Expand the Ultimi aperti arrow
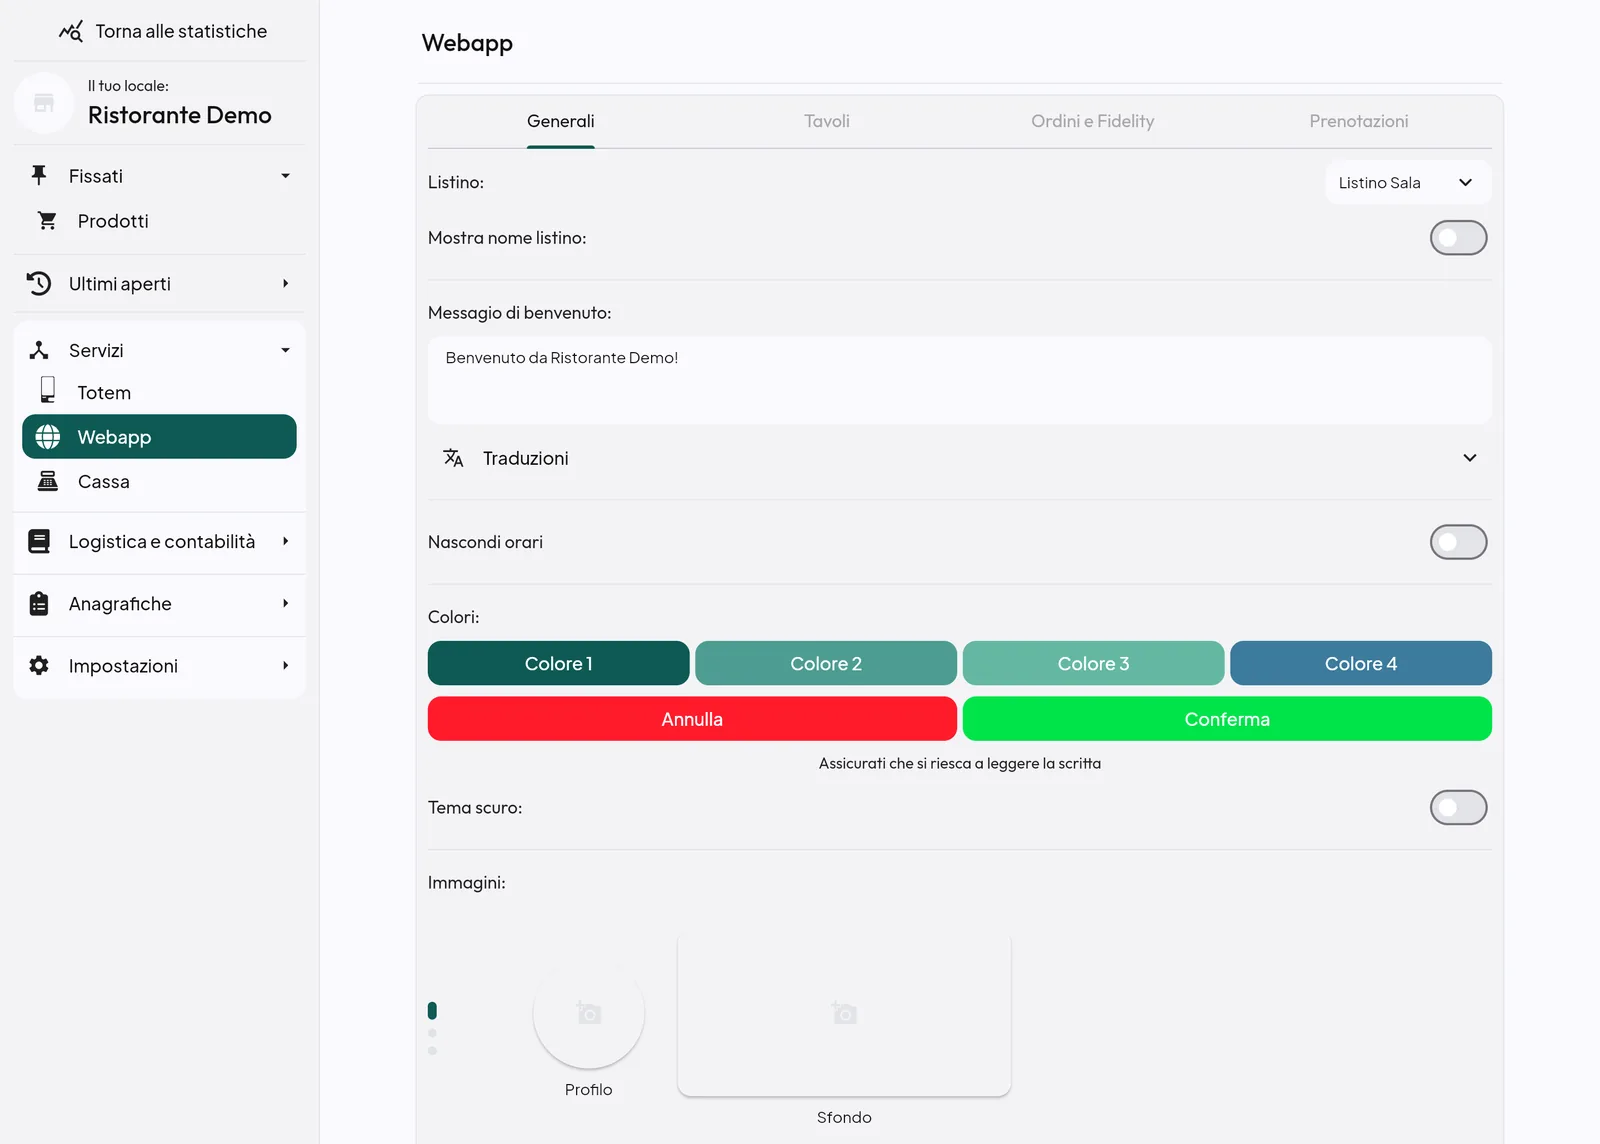The height and width of the screenshot is (1144, 1600). tap(285, 284)
